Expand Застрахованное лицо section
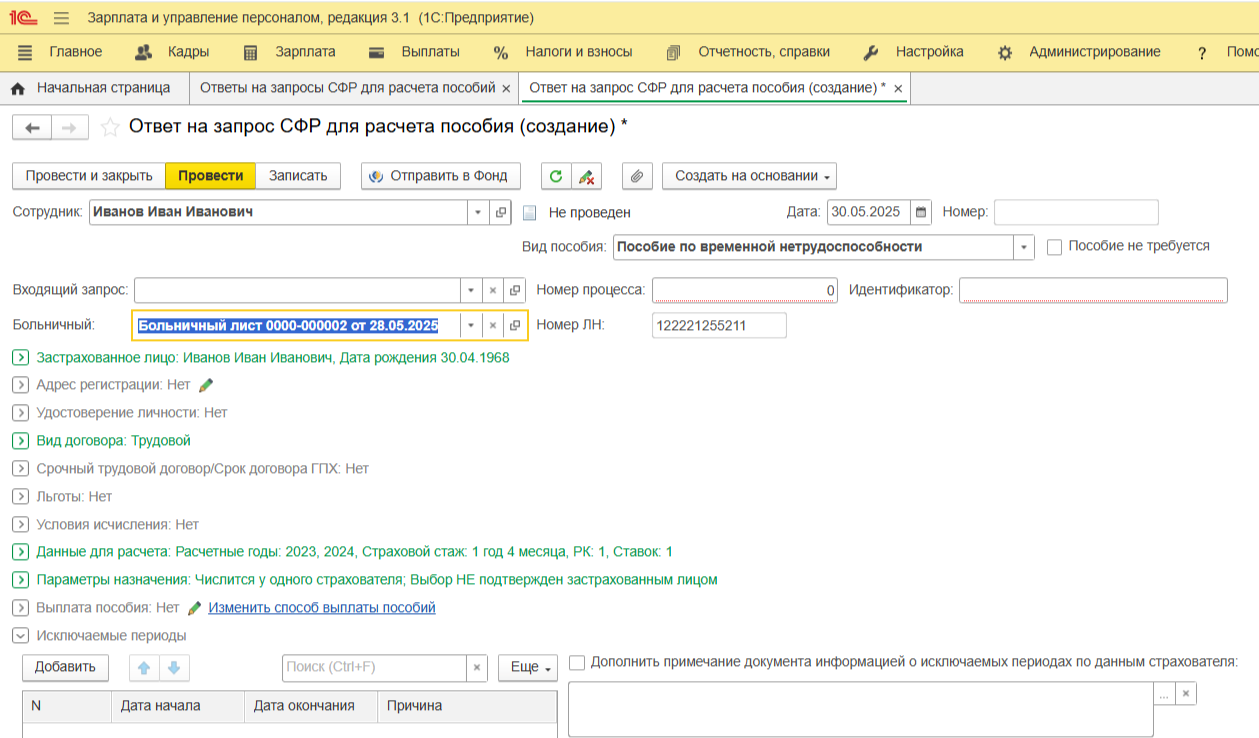Screen dimensions: 1259x738 point(20,357)
